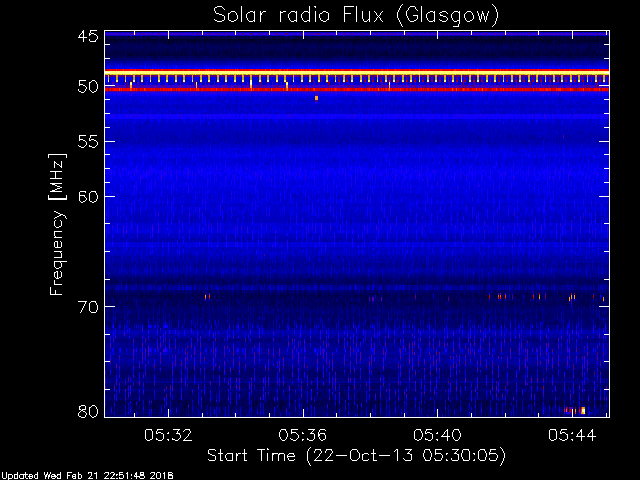Click the bright yellow-white band near 49 MHz
The width and height of the screenshot is (640, 480).
[x=357, y=72]
